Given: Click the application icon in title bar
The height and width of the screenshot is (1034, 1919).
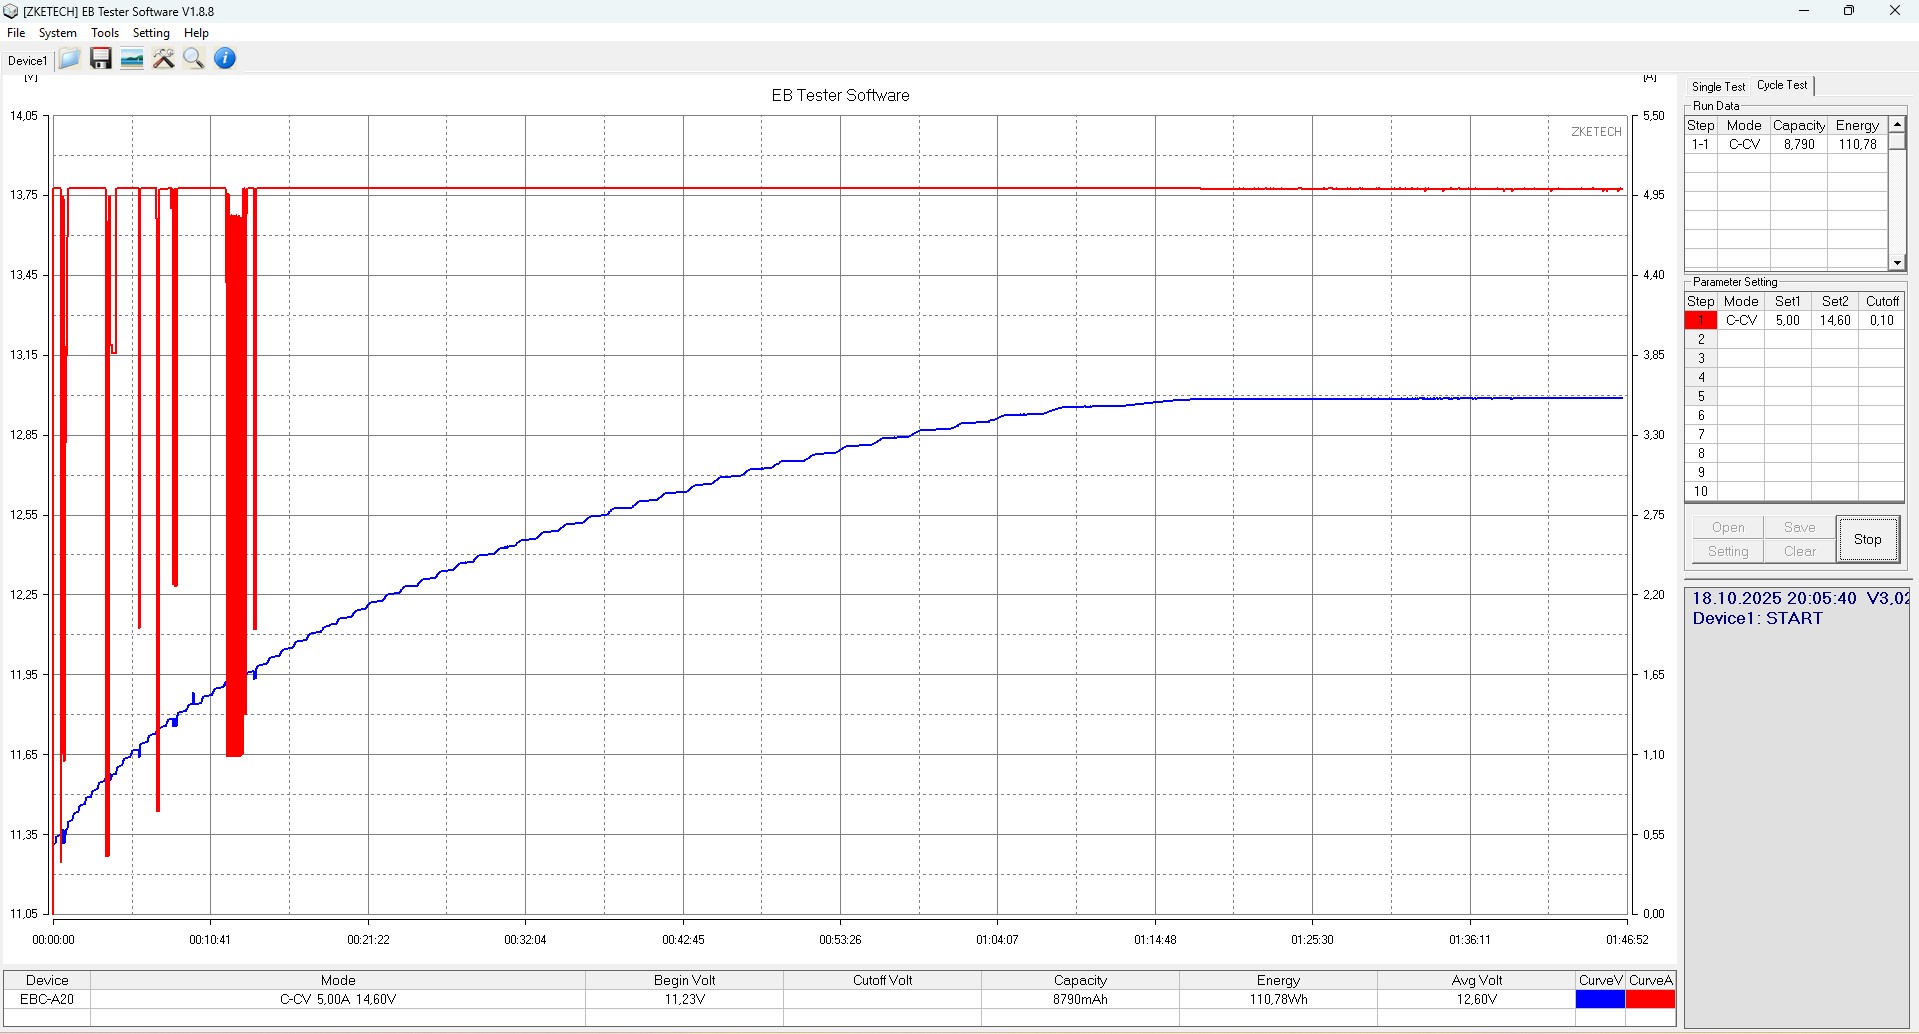Looking at the screenshot, I should coord(11,11).
